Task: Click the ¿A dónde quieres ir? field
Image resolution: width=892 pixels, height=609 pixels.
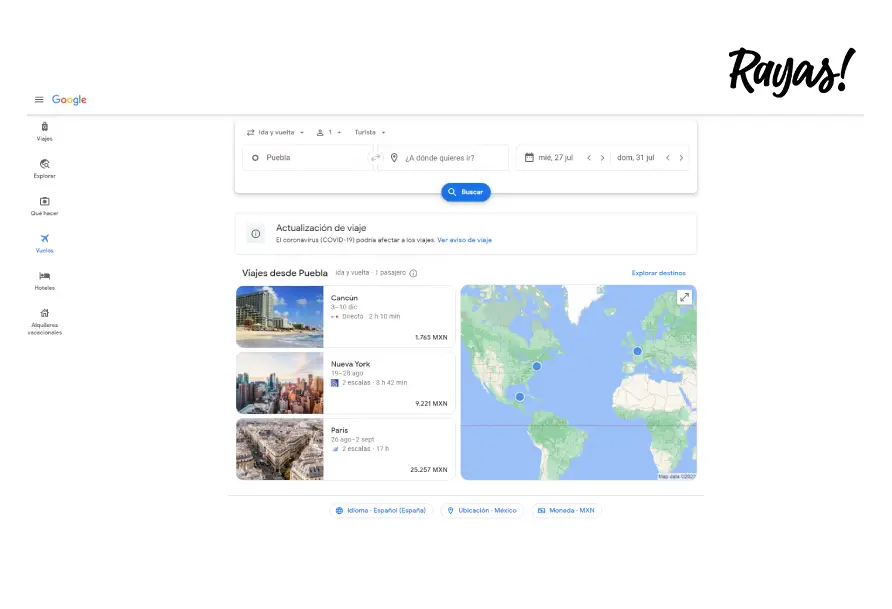Action: tap(443, 158)
